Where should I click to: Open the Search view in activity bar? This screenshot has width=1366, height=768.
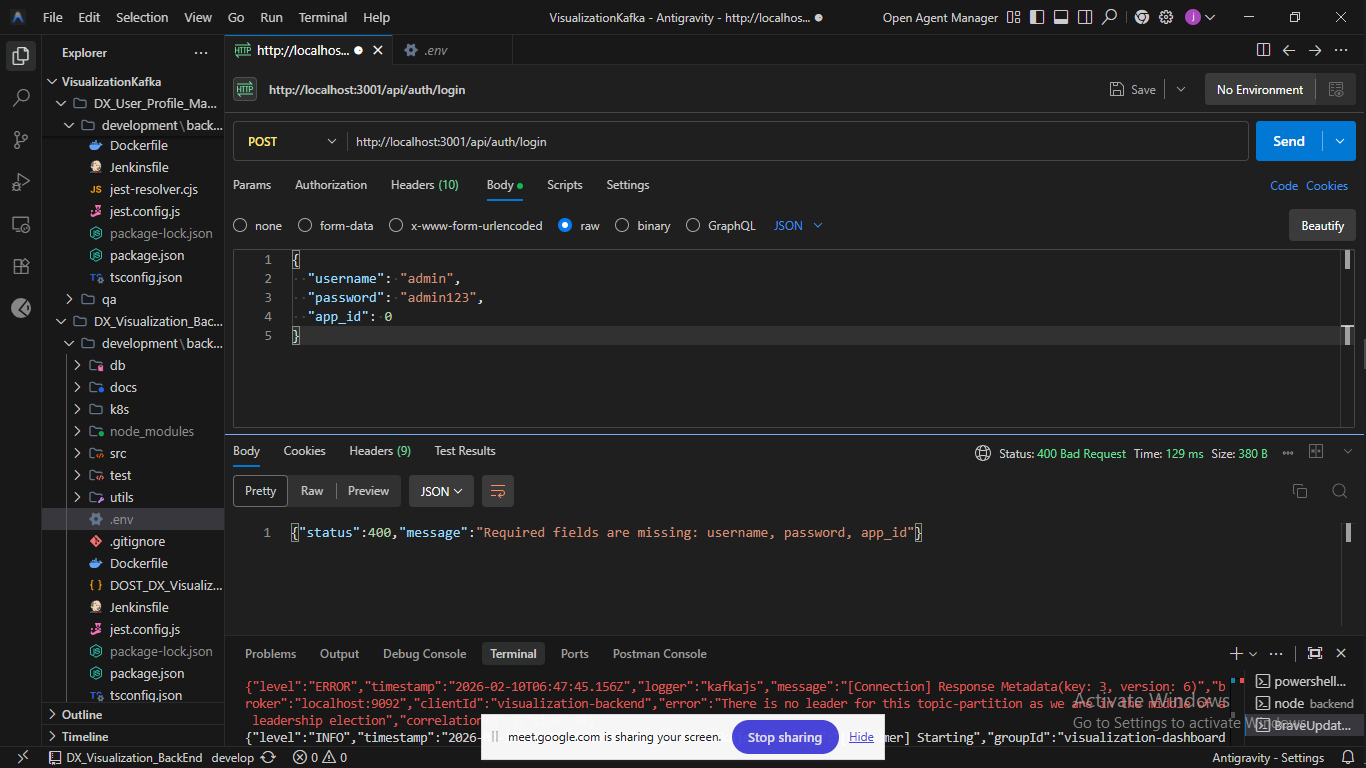coord(21,98)
